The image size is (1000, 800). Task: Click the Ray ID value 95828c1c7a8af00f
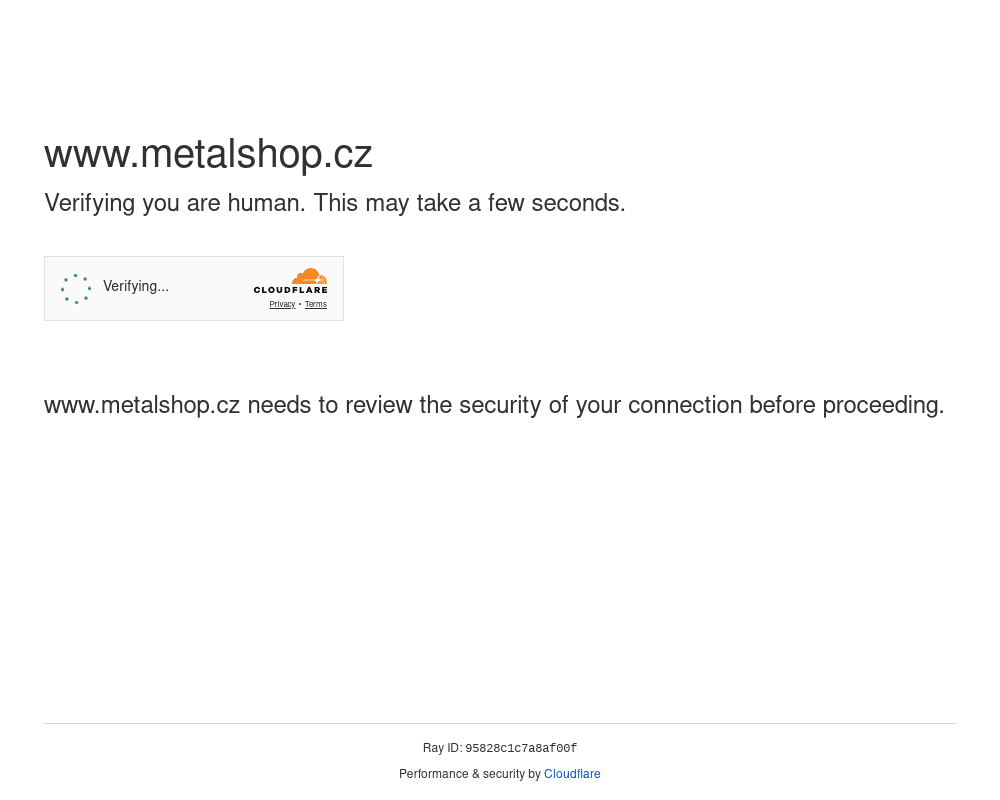pyautogui.click(x=521, y=748)
